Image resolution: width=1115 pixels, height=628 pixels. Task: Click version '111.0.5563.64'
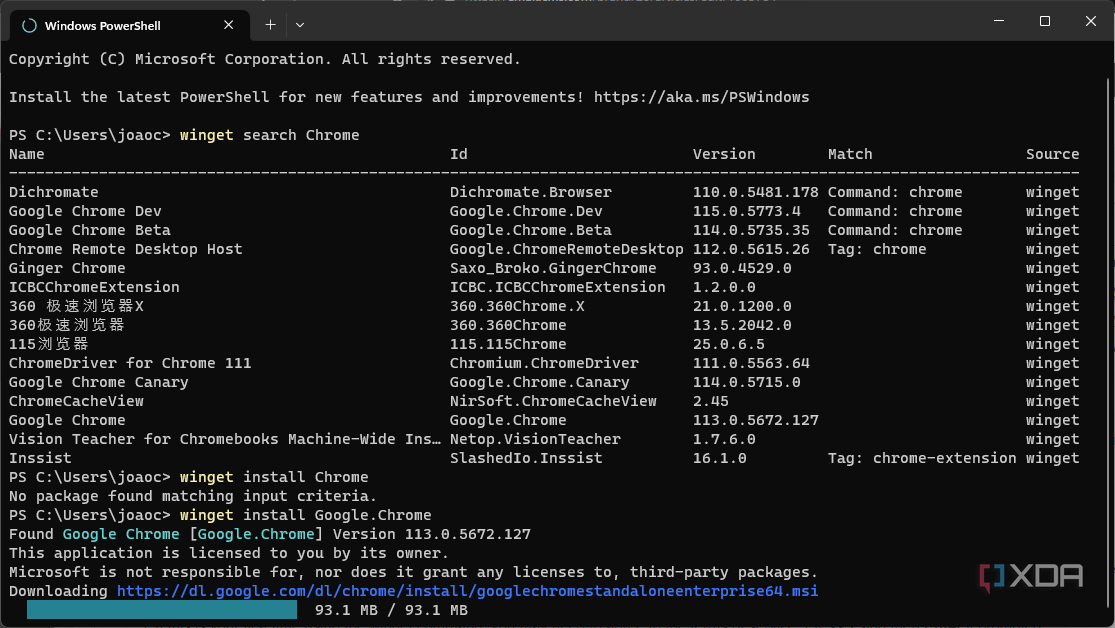pyautogui.click(x=752, y=363)
